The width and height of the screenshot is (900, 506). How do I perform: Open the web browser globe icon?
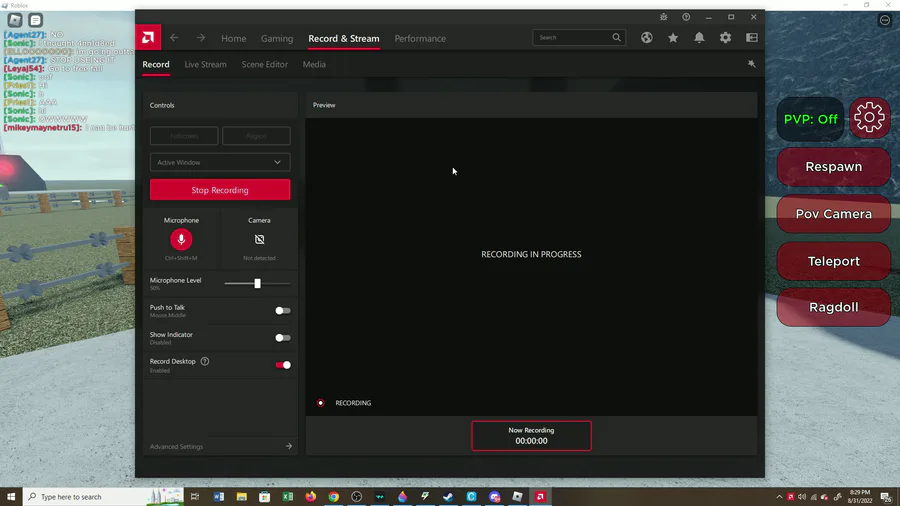[x=647, y=38]
